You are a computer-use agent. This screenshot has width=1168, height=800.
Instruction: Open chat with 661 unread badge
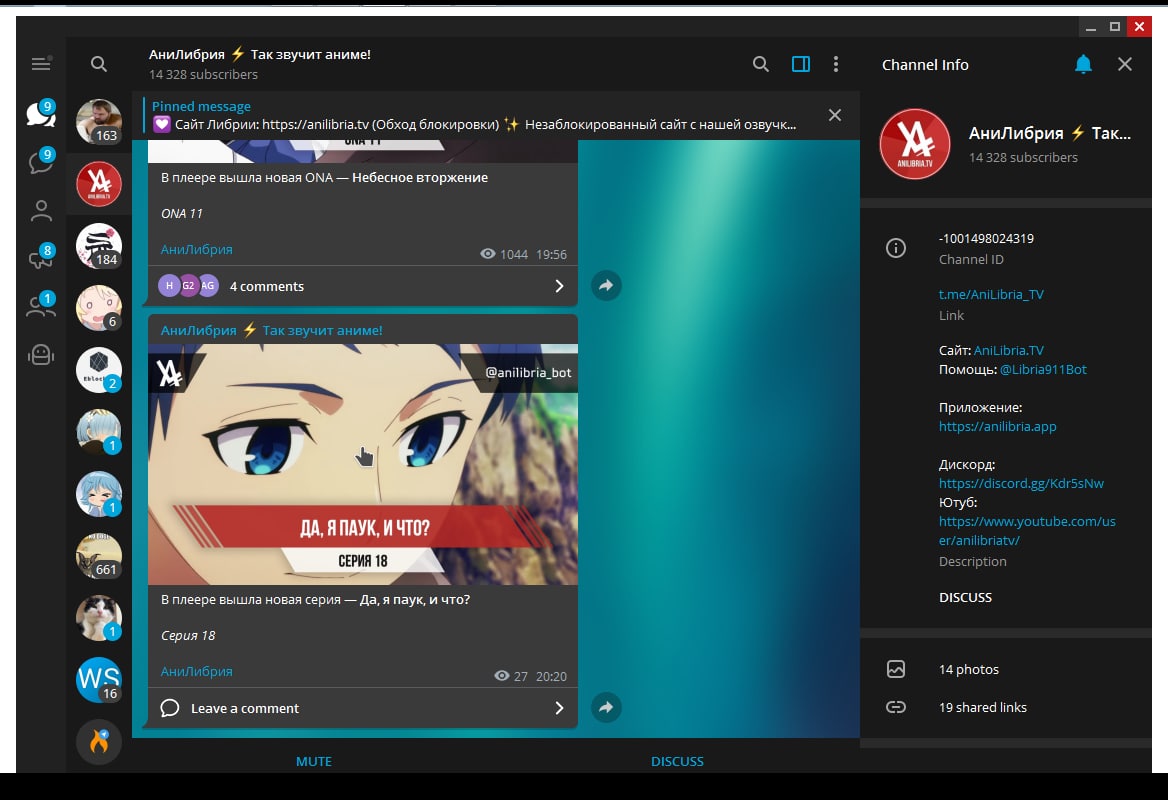coord(98,556)
